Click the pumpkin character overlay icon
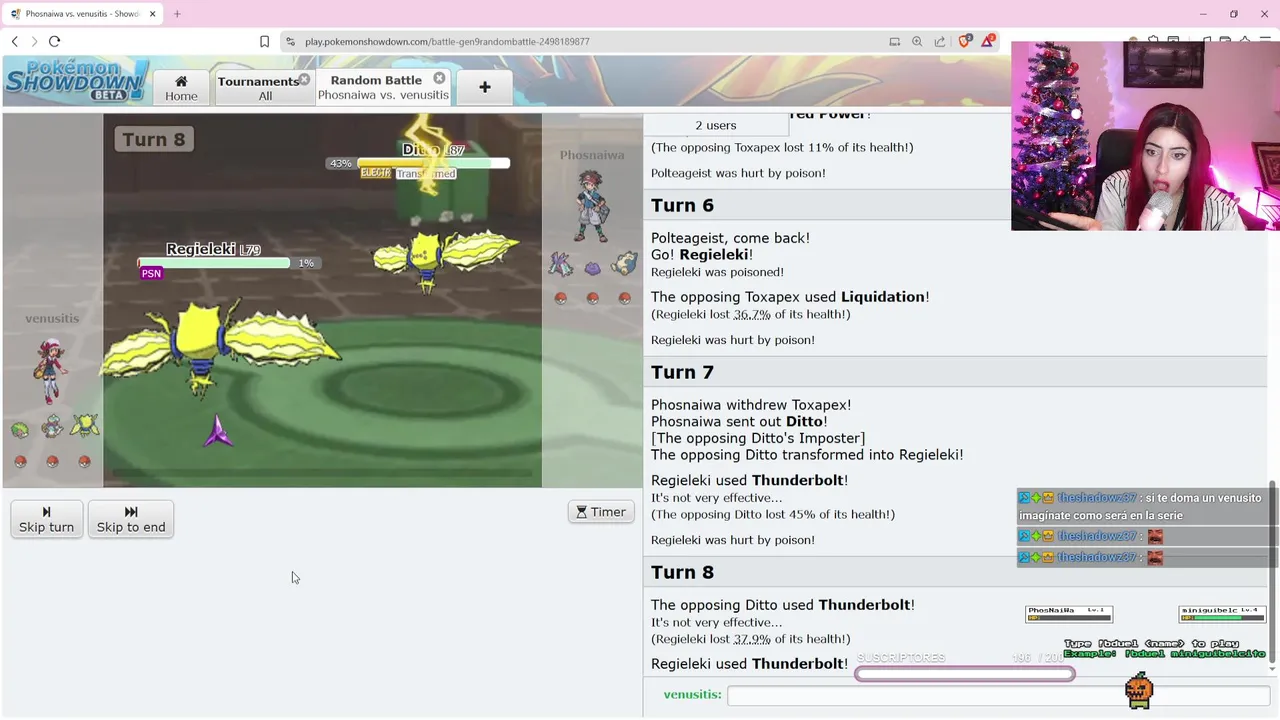This screenshot has width=1280, height=720. click(1139, 690)
